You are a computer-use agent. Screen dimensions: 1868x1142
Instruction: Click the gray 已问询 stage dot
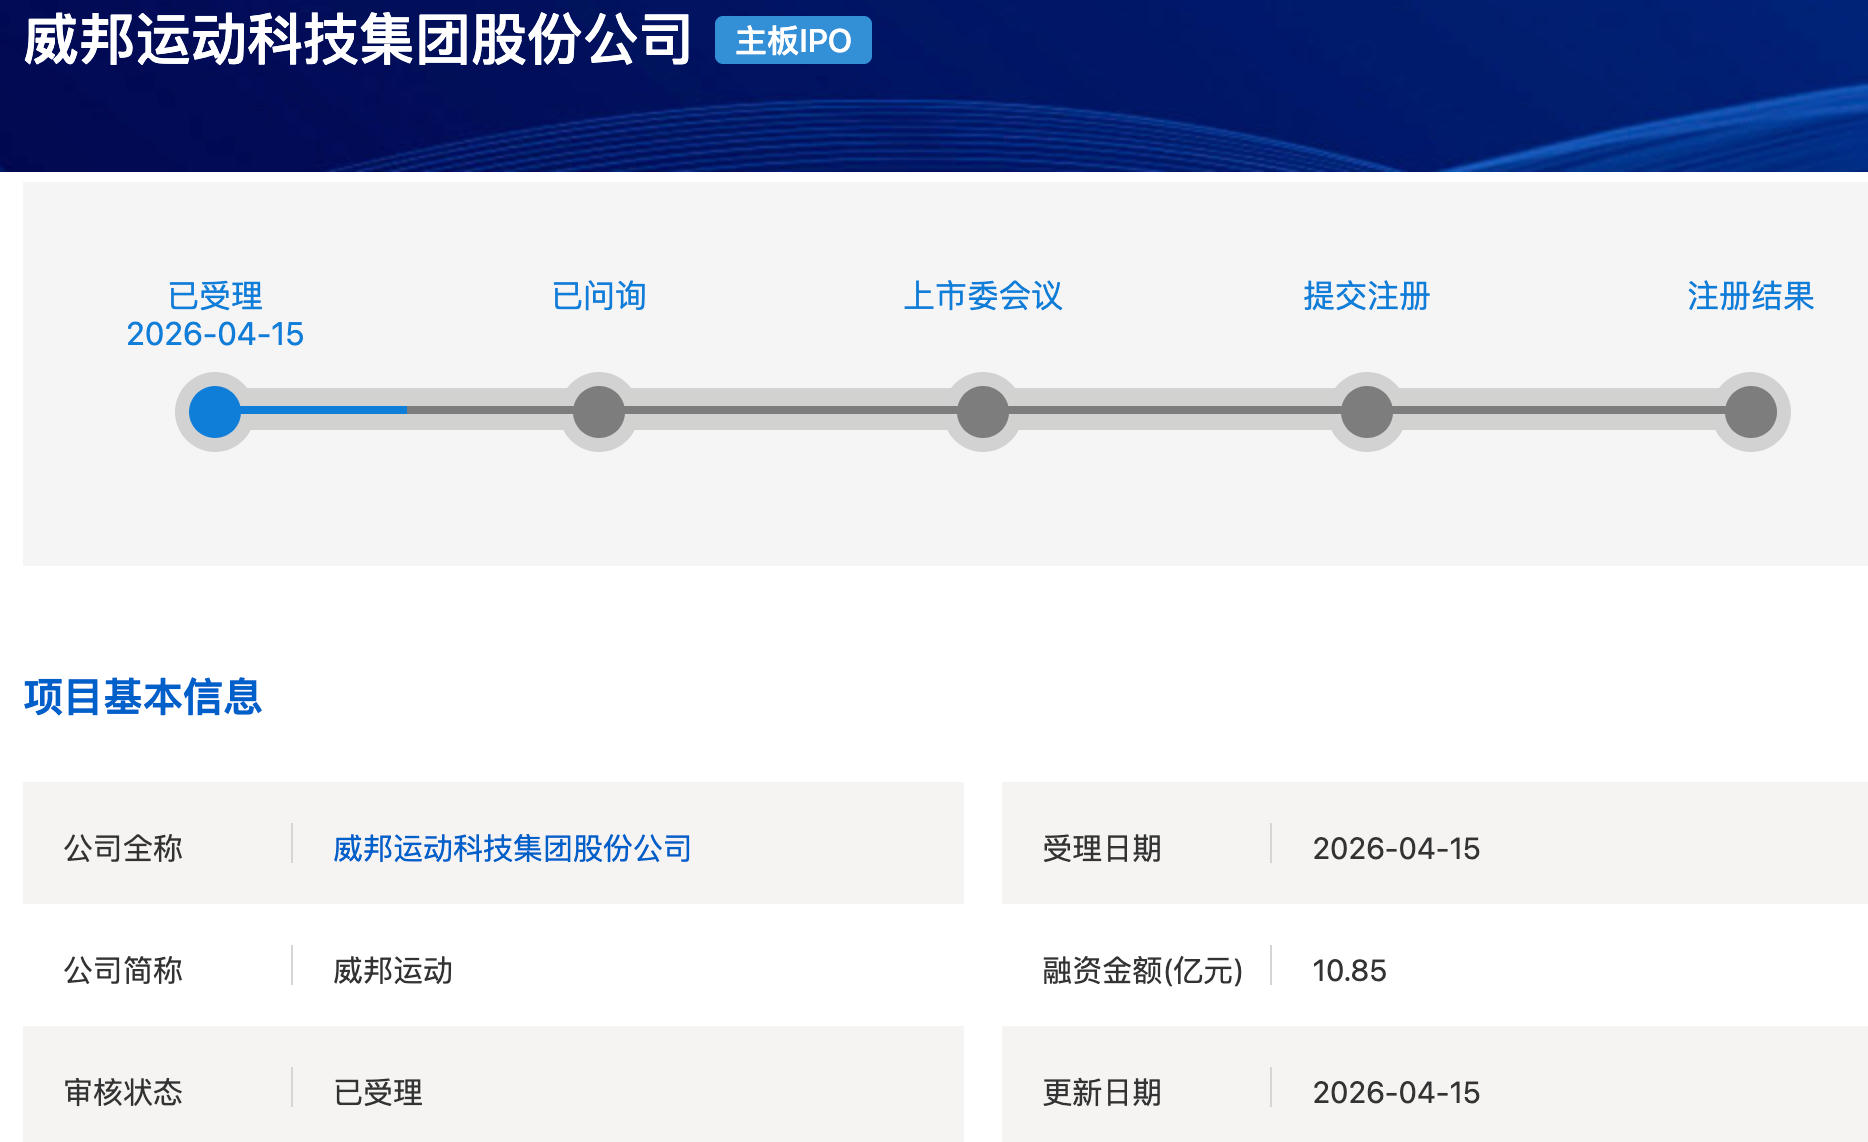(x=599, y=412)
